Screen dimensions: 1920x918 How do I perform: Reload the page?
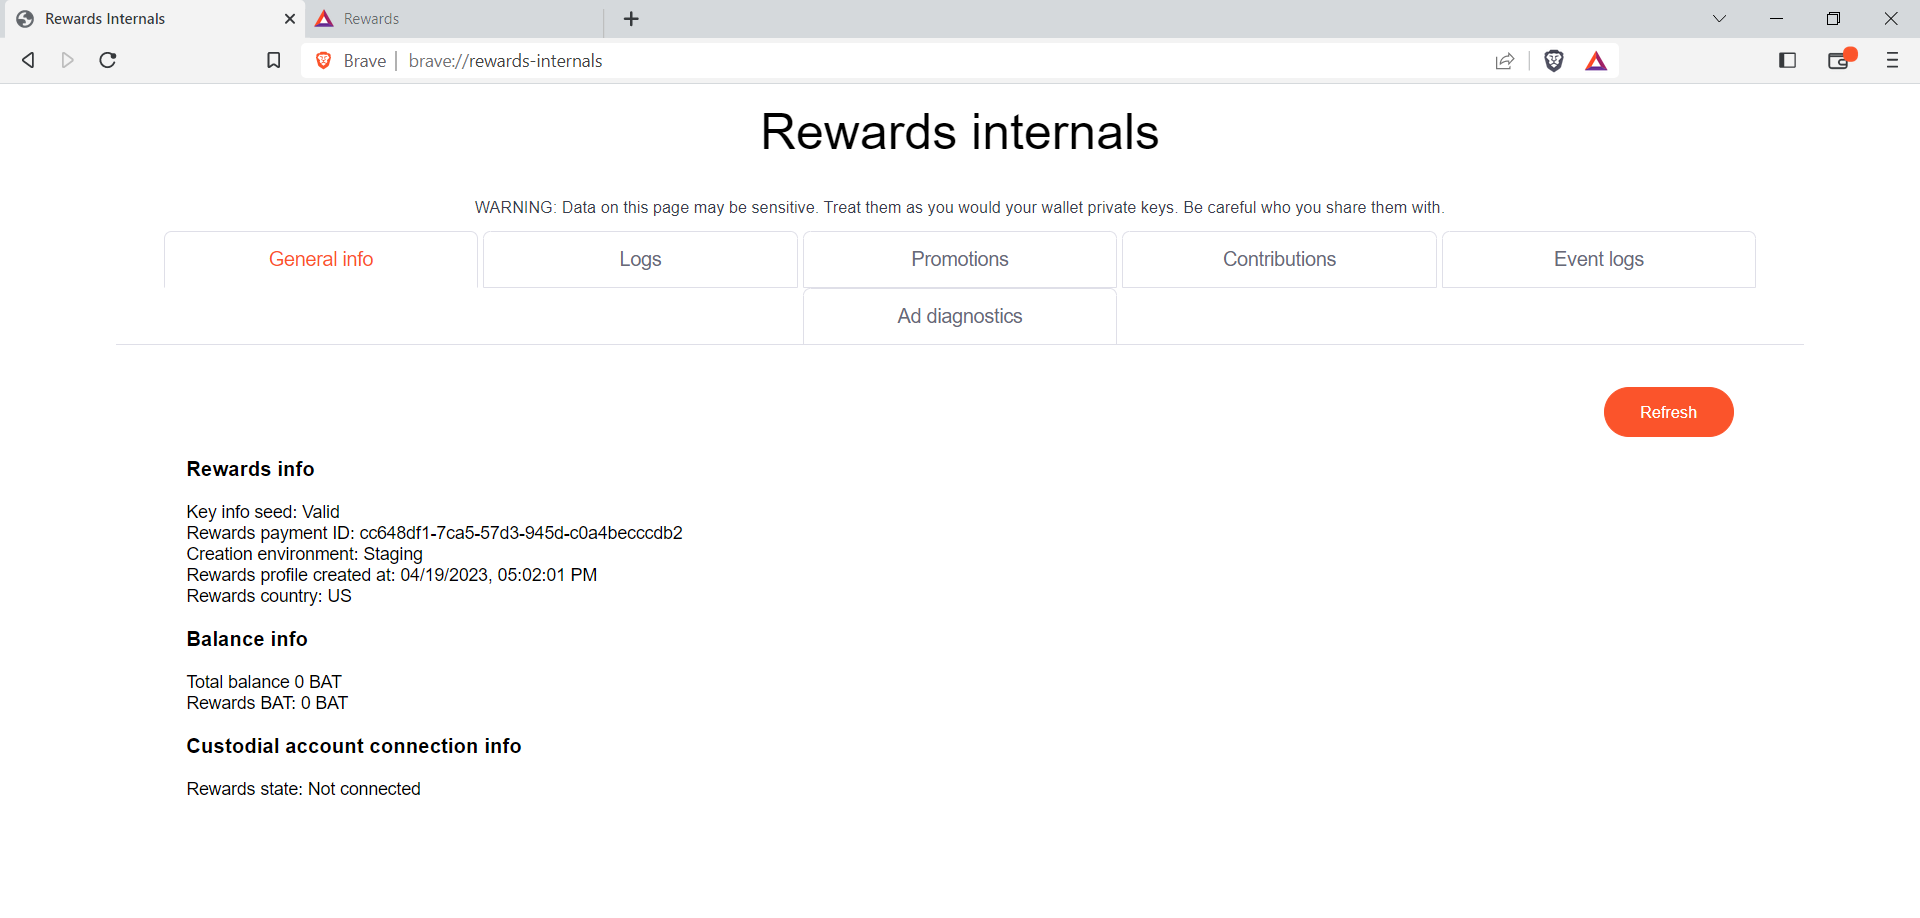(x=107, y=60)
